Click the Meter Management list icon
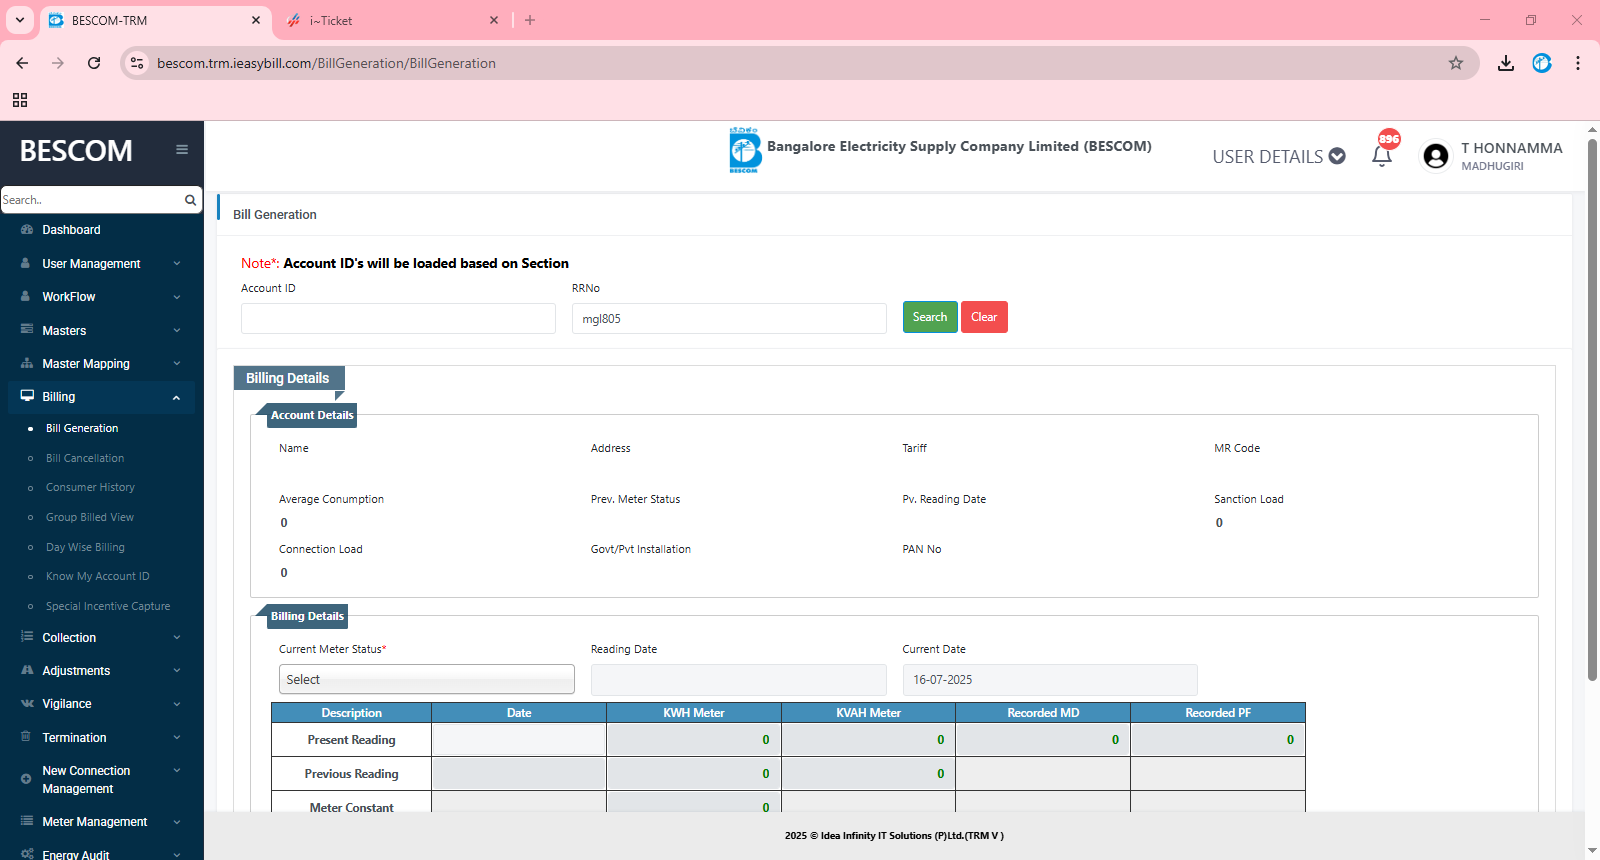This screenshot has width=1600, height=860. (27, 821)
